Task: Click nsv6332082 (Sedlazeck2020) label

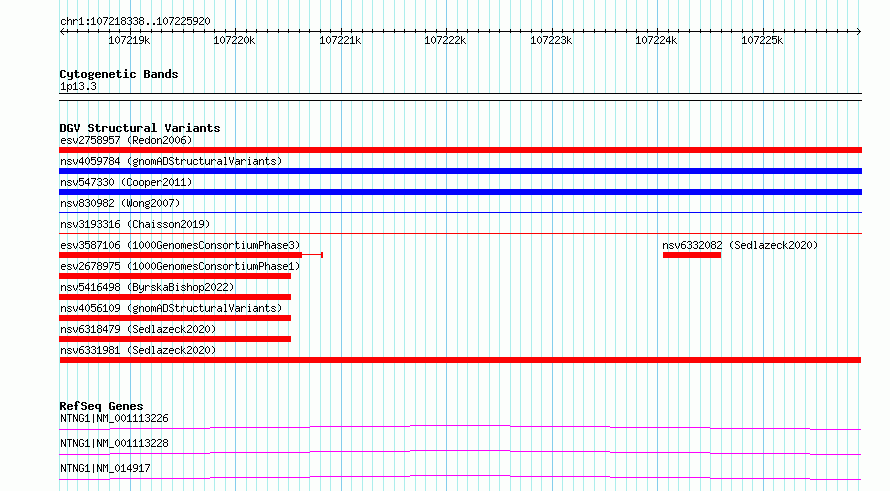Action: click(740, 245)
